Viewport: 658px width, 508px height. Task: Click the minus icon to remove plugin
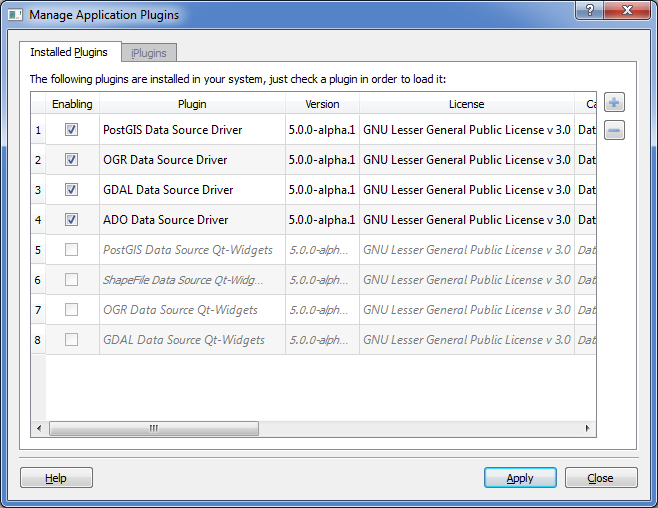[614, 130]
